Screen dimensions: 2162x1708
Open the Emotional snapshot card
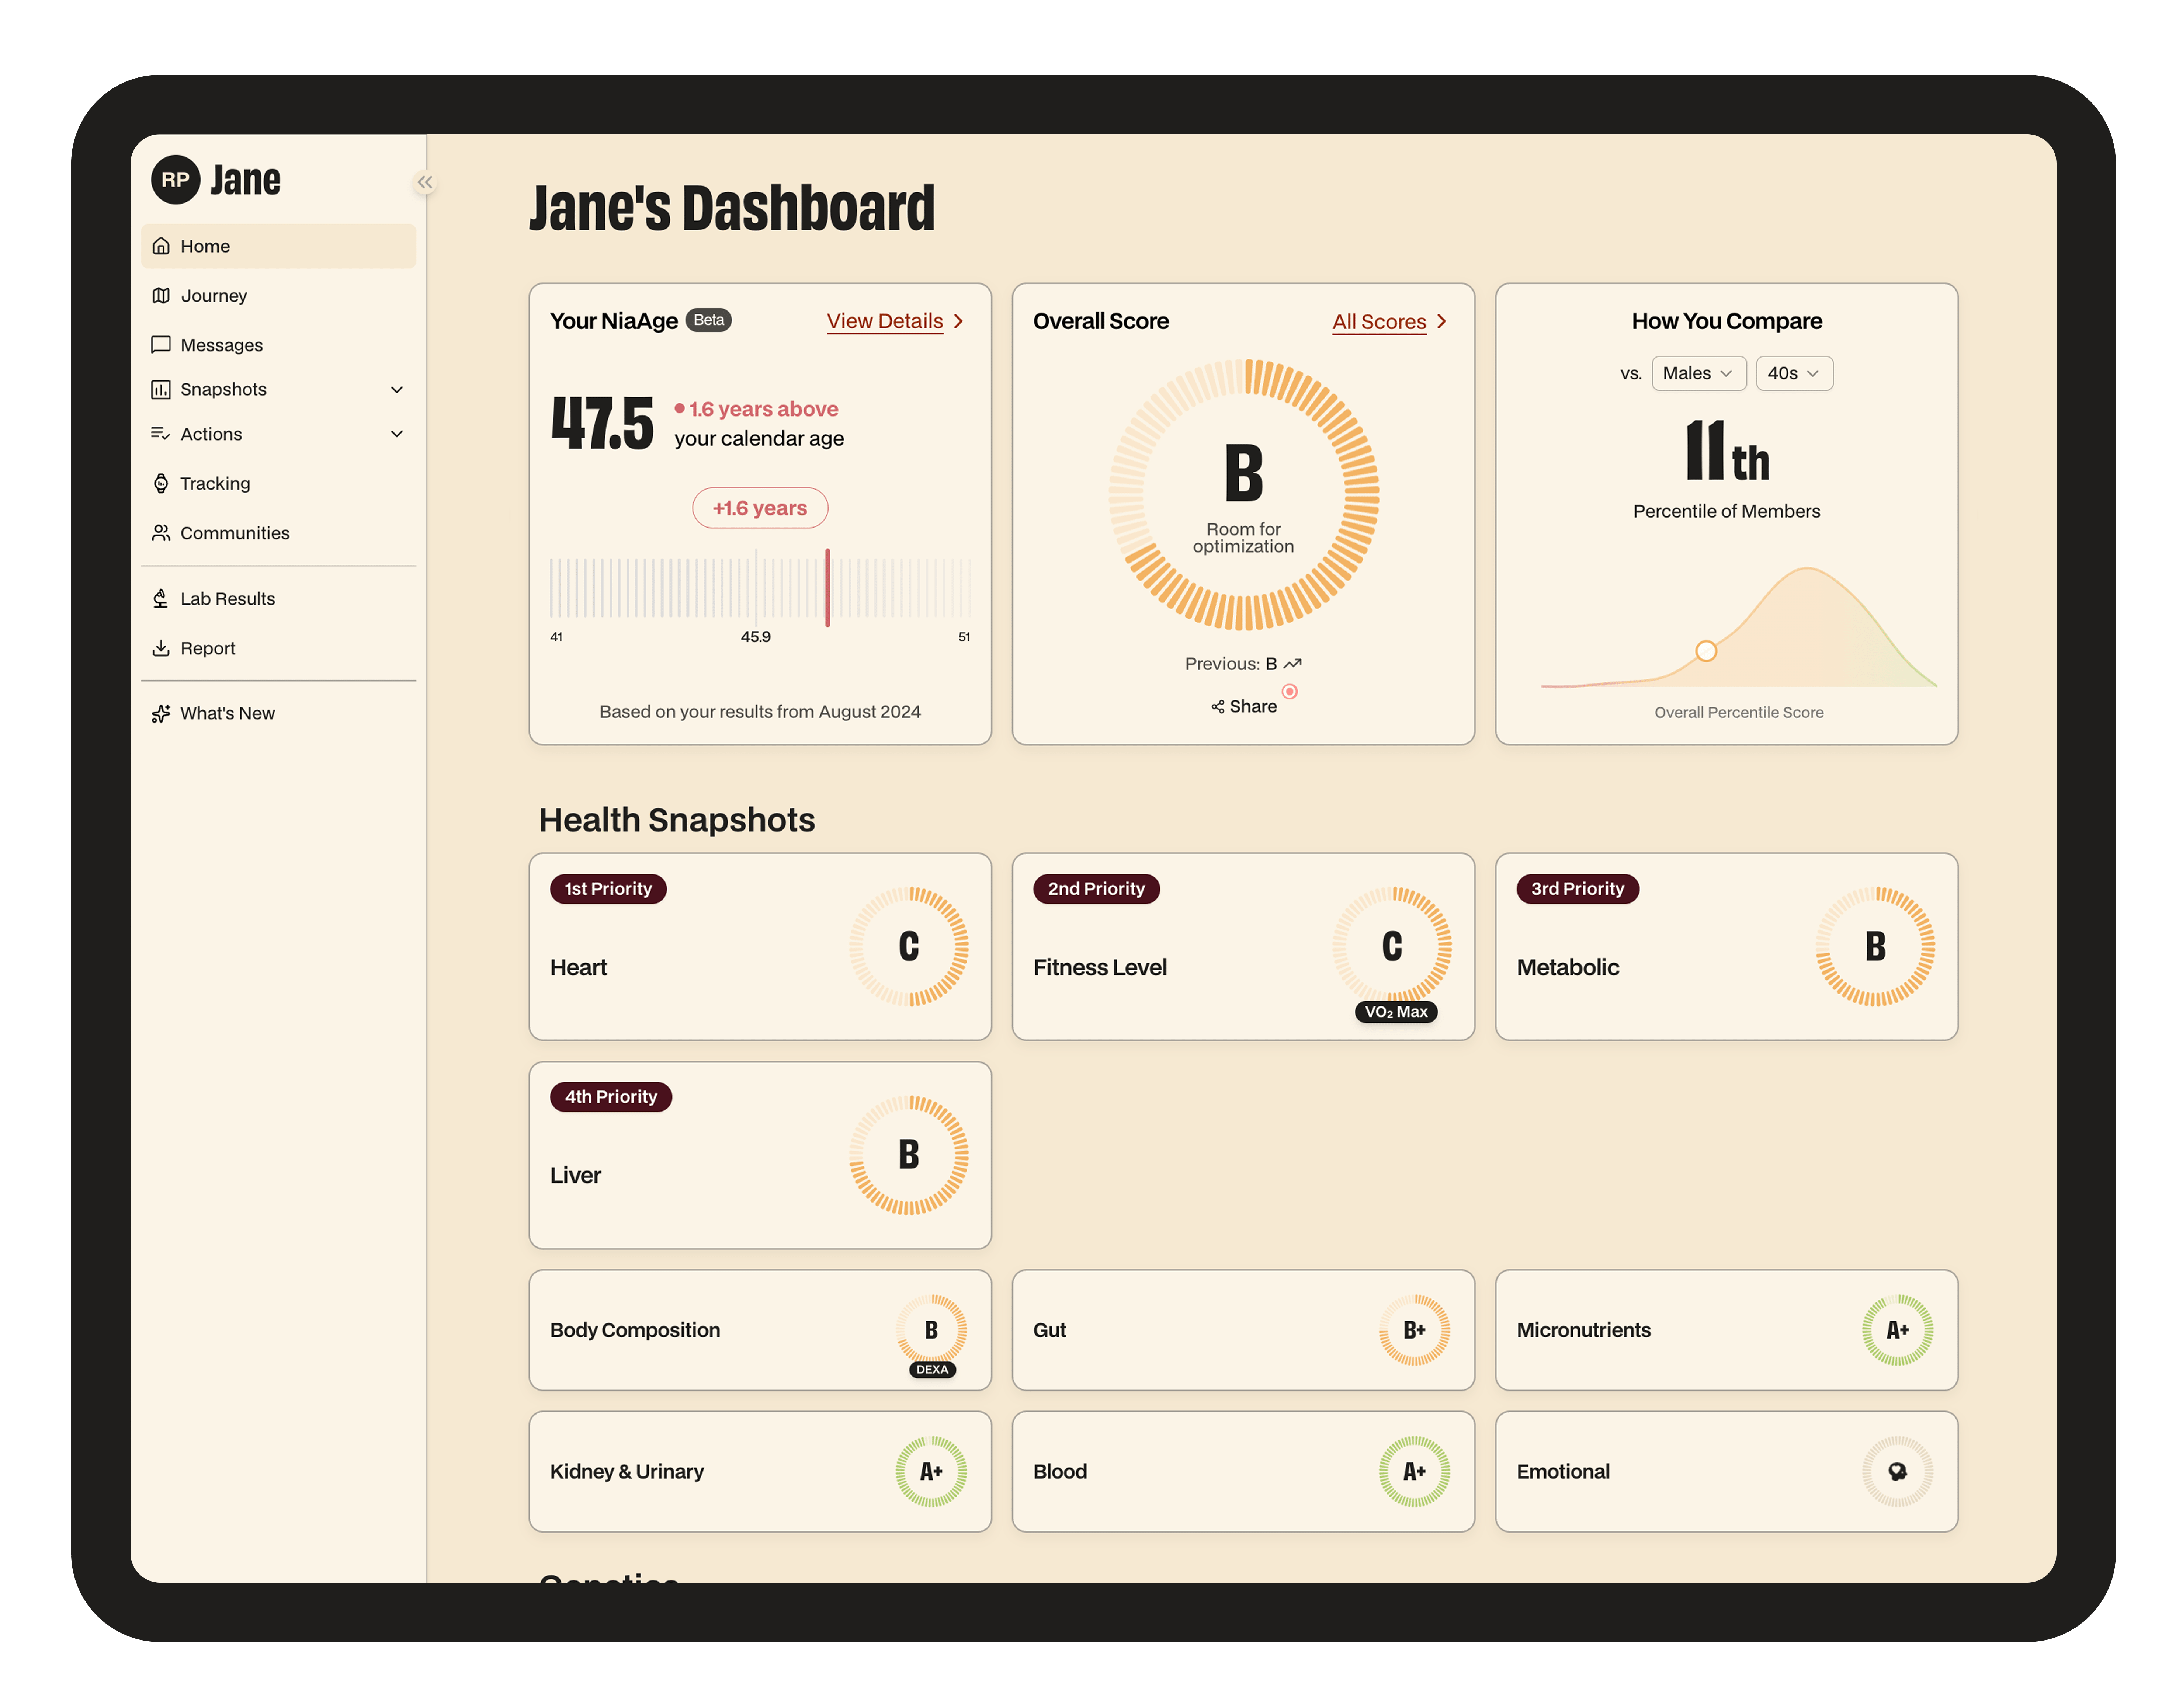coord(1726,1472)
